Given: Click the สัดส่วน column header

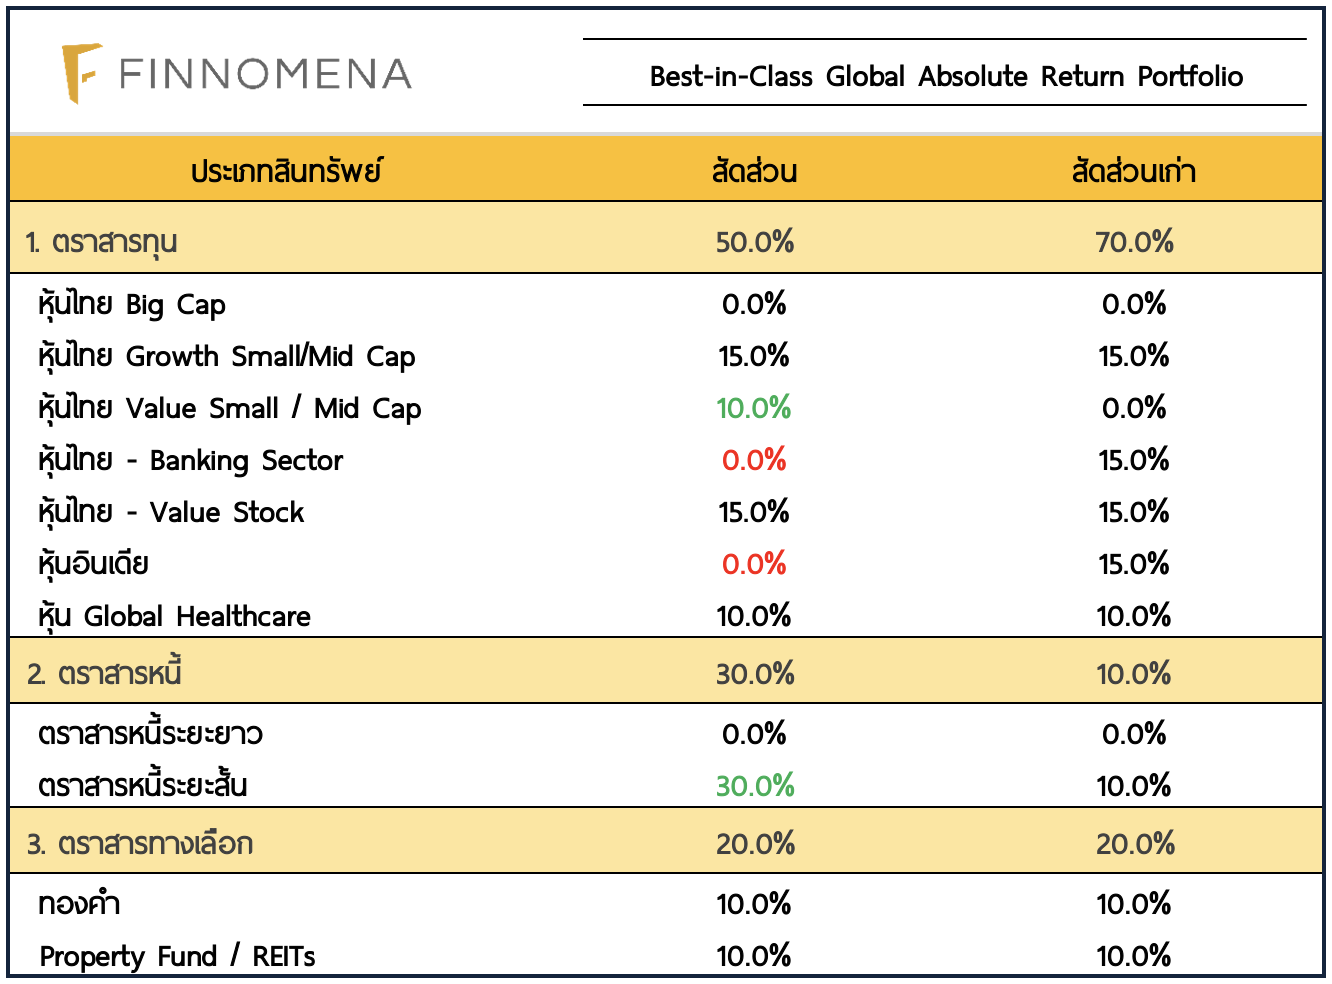Looking at the screenshot, I should (x=754, y=171).
